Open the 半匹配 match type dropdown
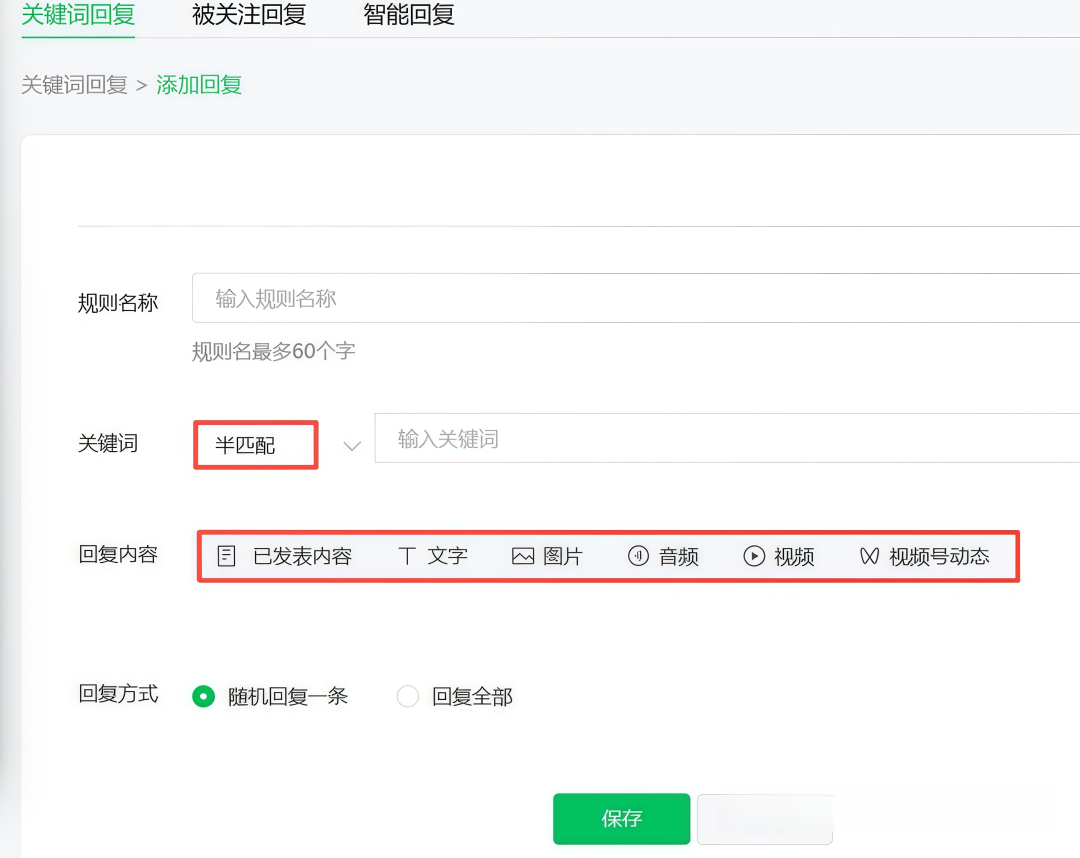Viewport: 1080px width, 858px height. coord(256,445)
